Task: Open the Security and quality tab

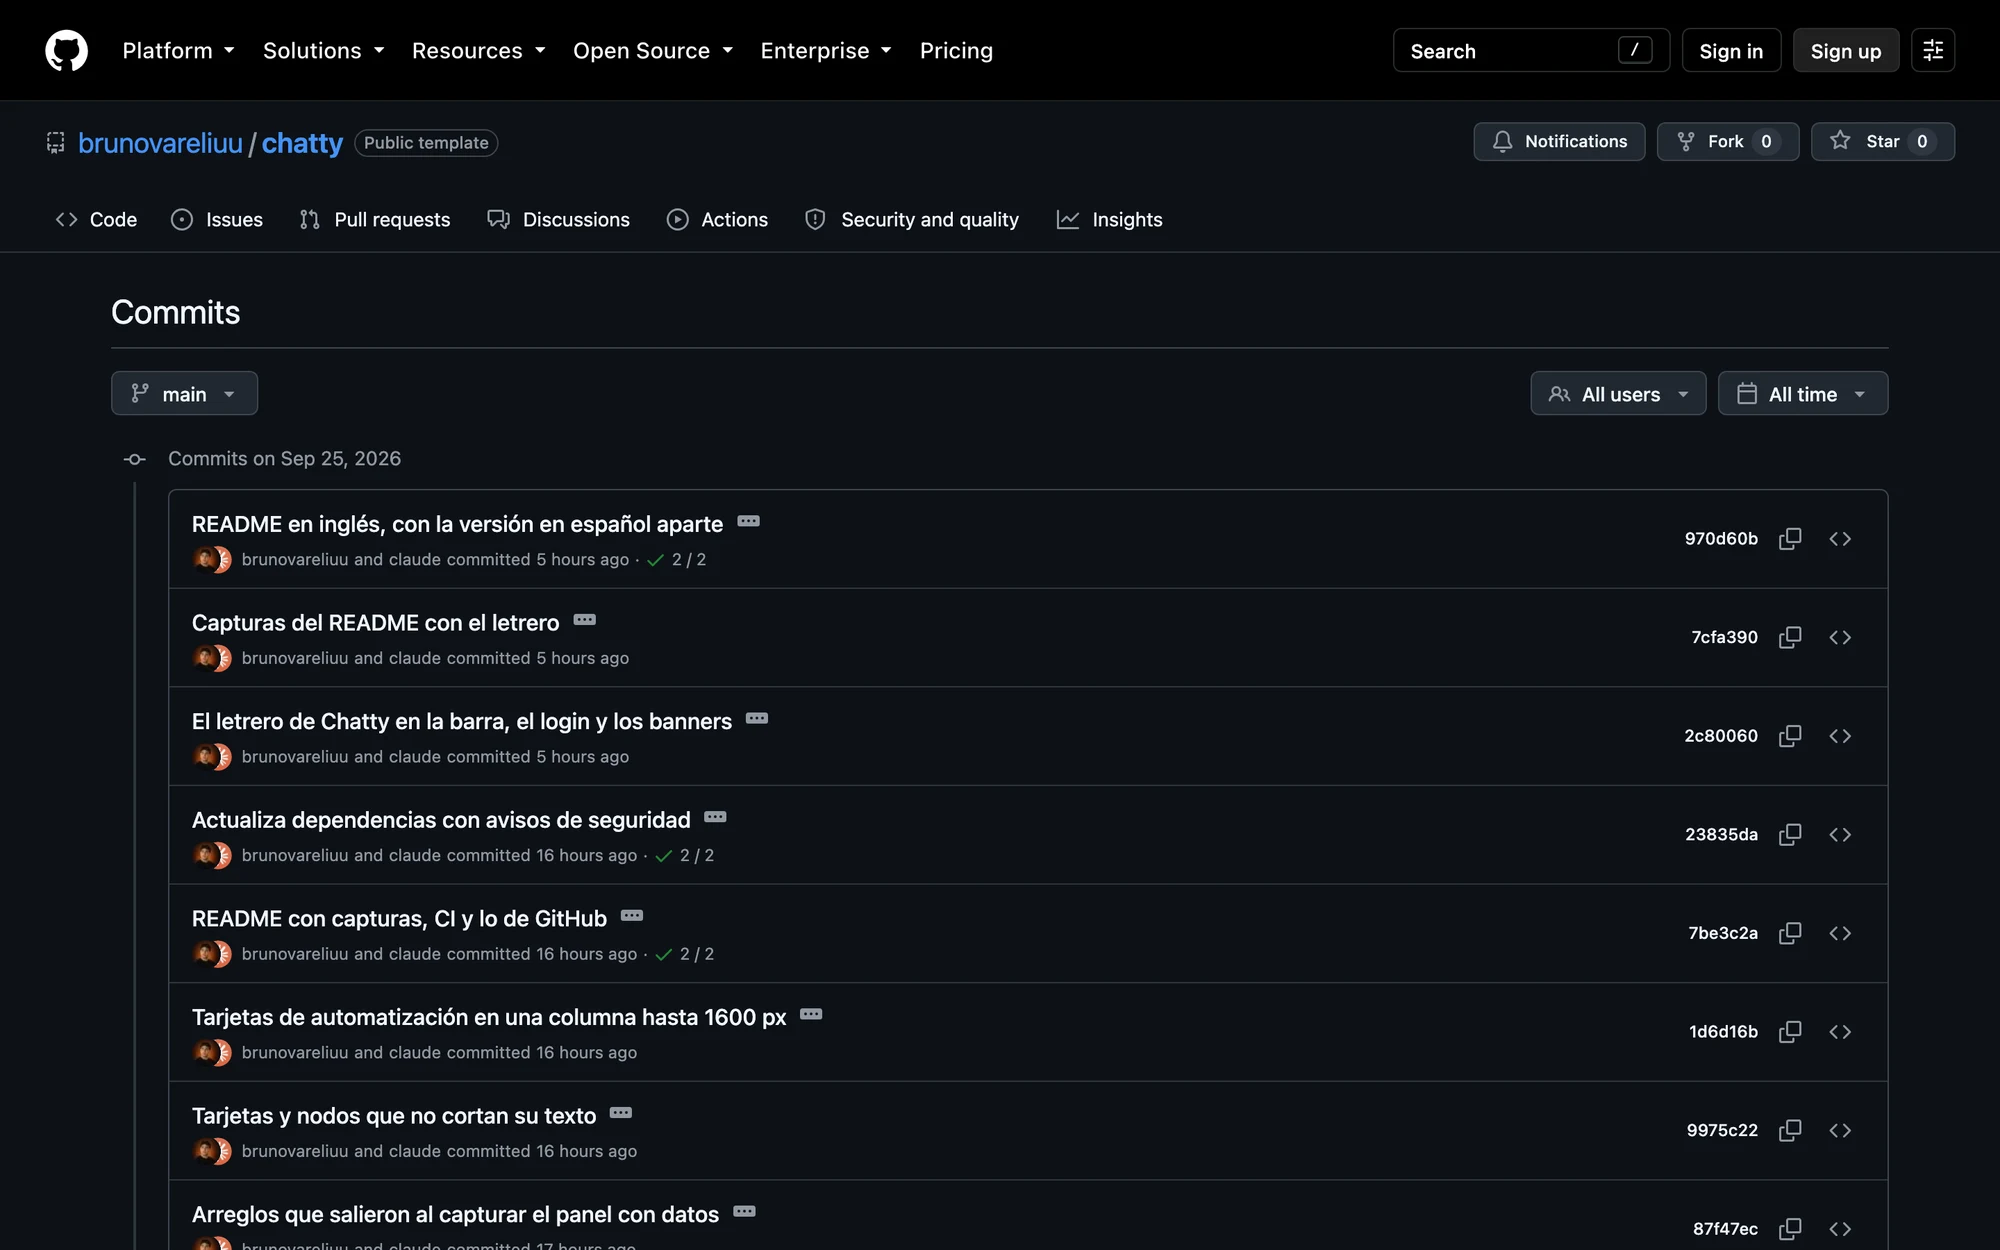Action: pos(912,220)
